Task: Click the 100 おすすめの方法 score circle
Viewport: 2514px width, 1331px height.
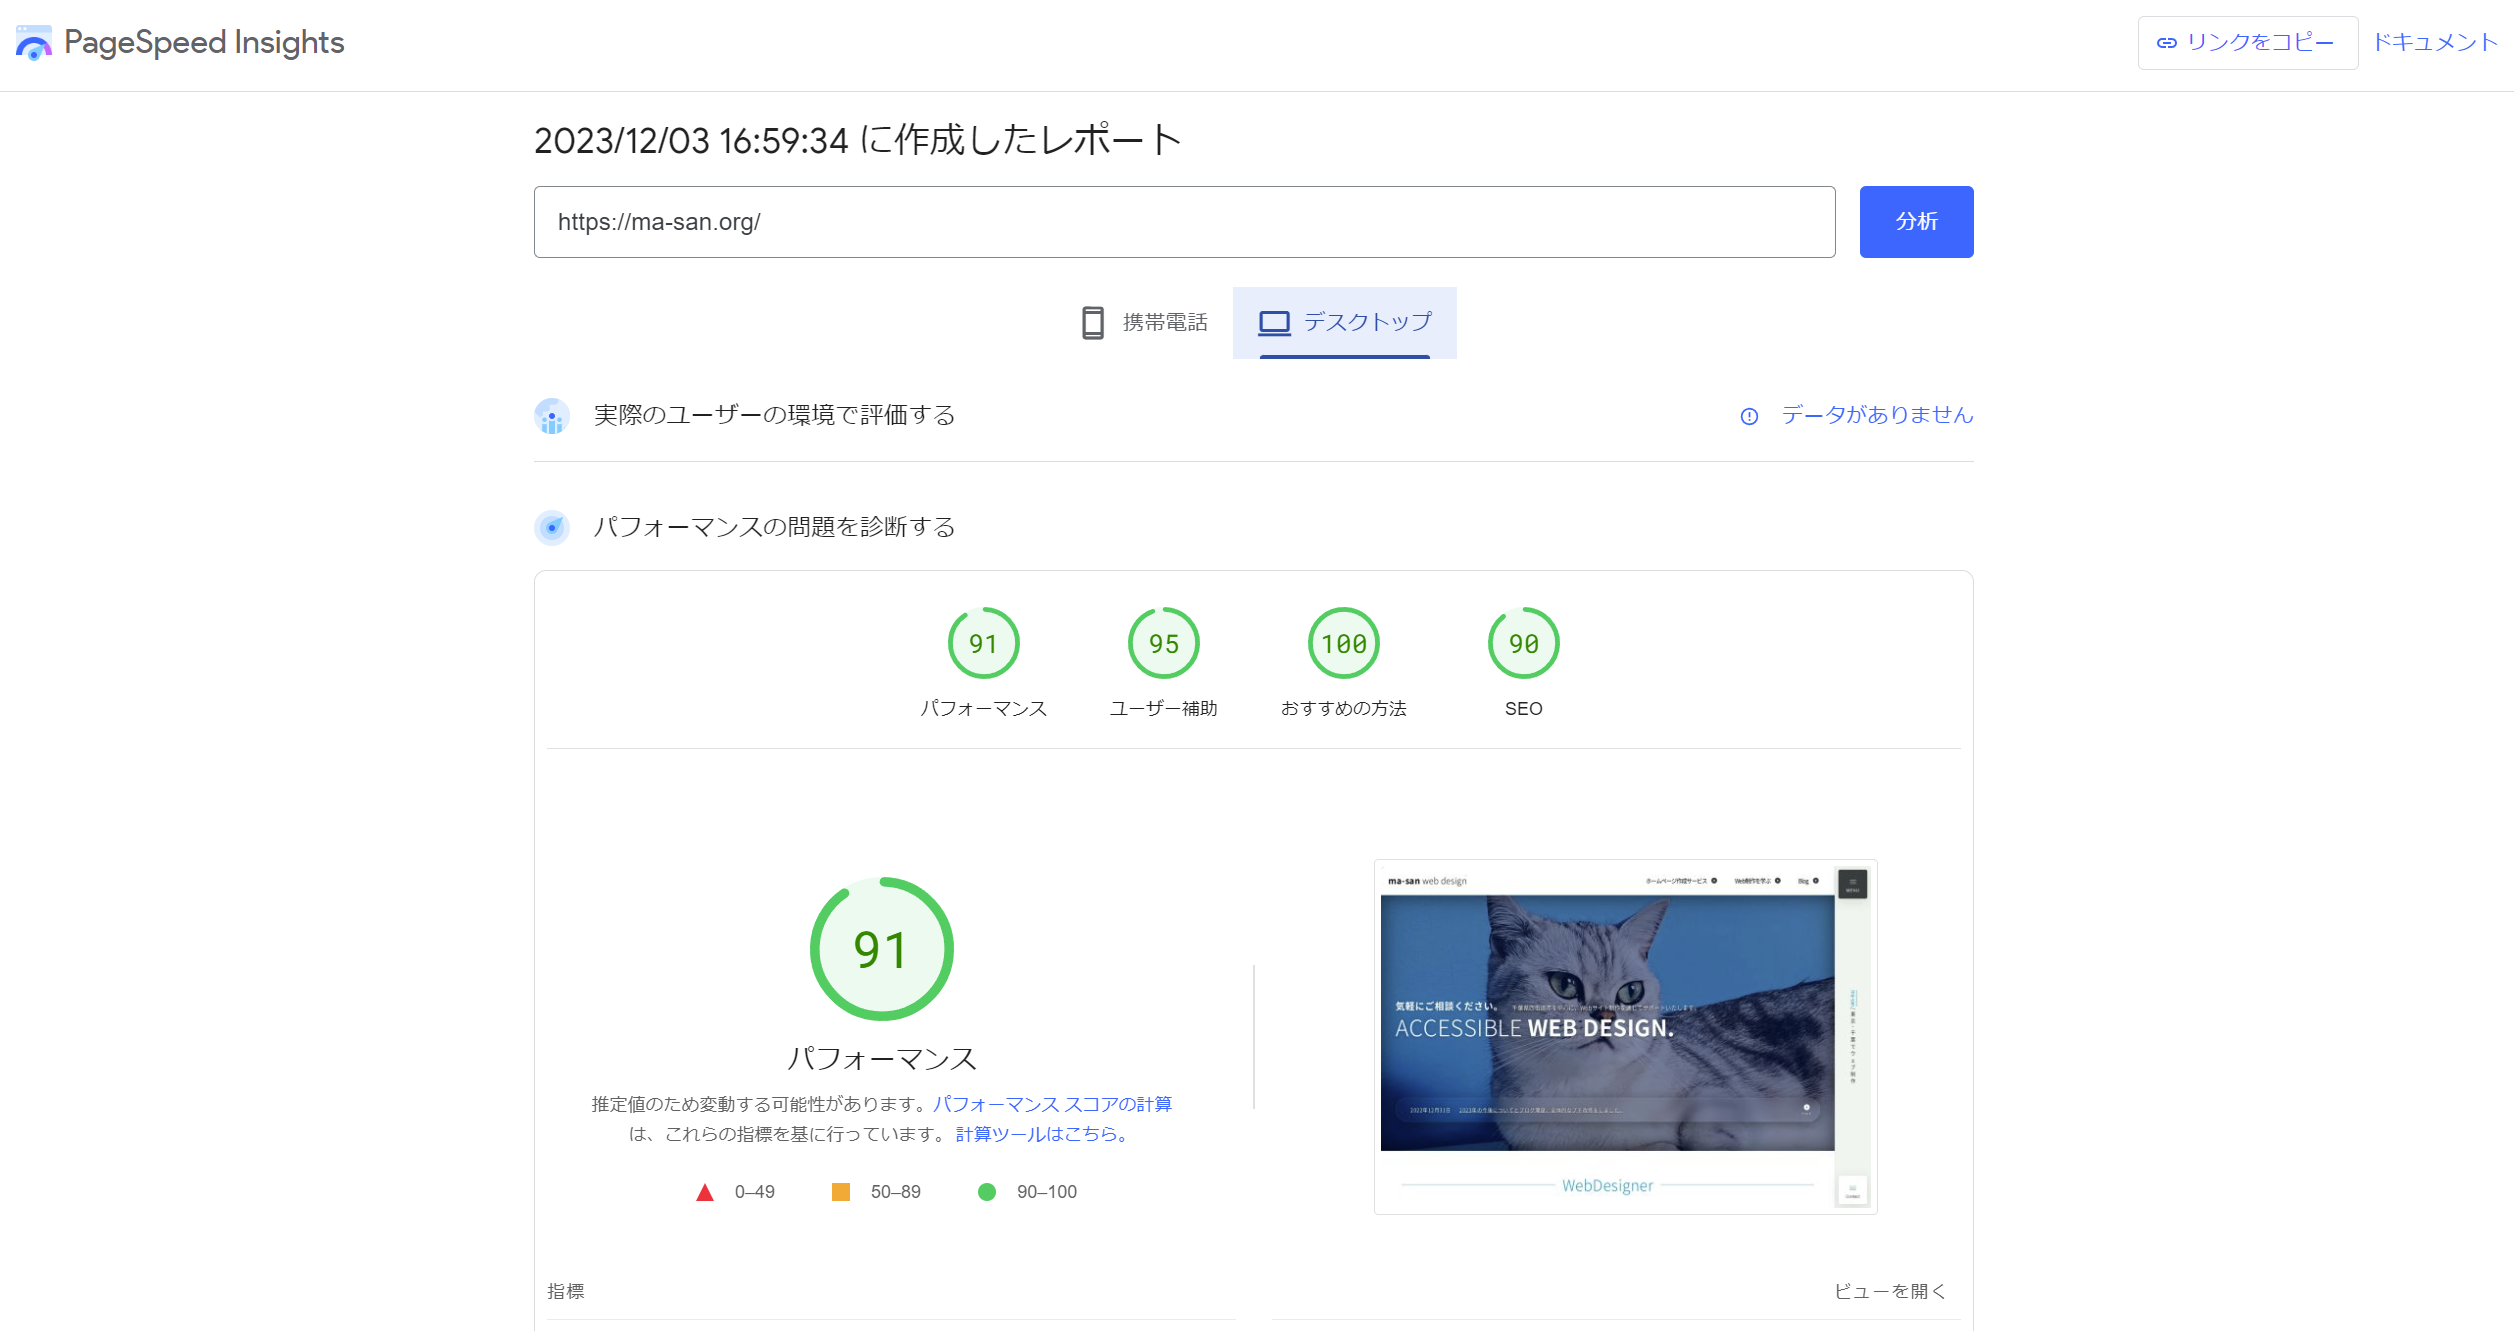Action: [1344, 644]
